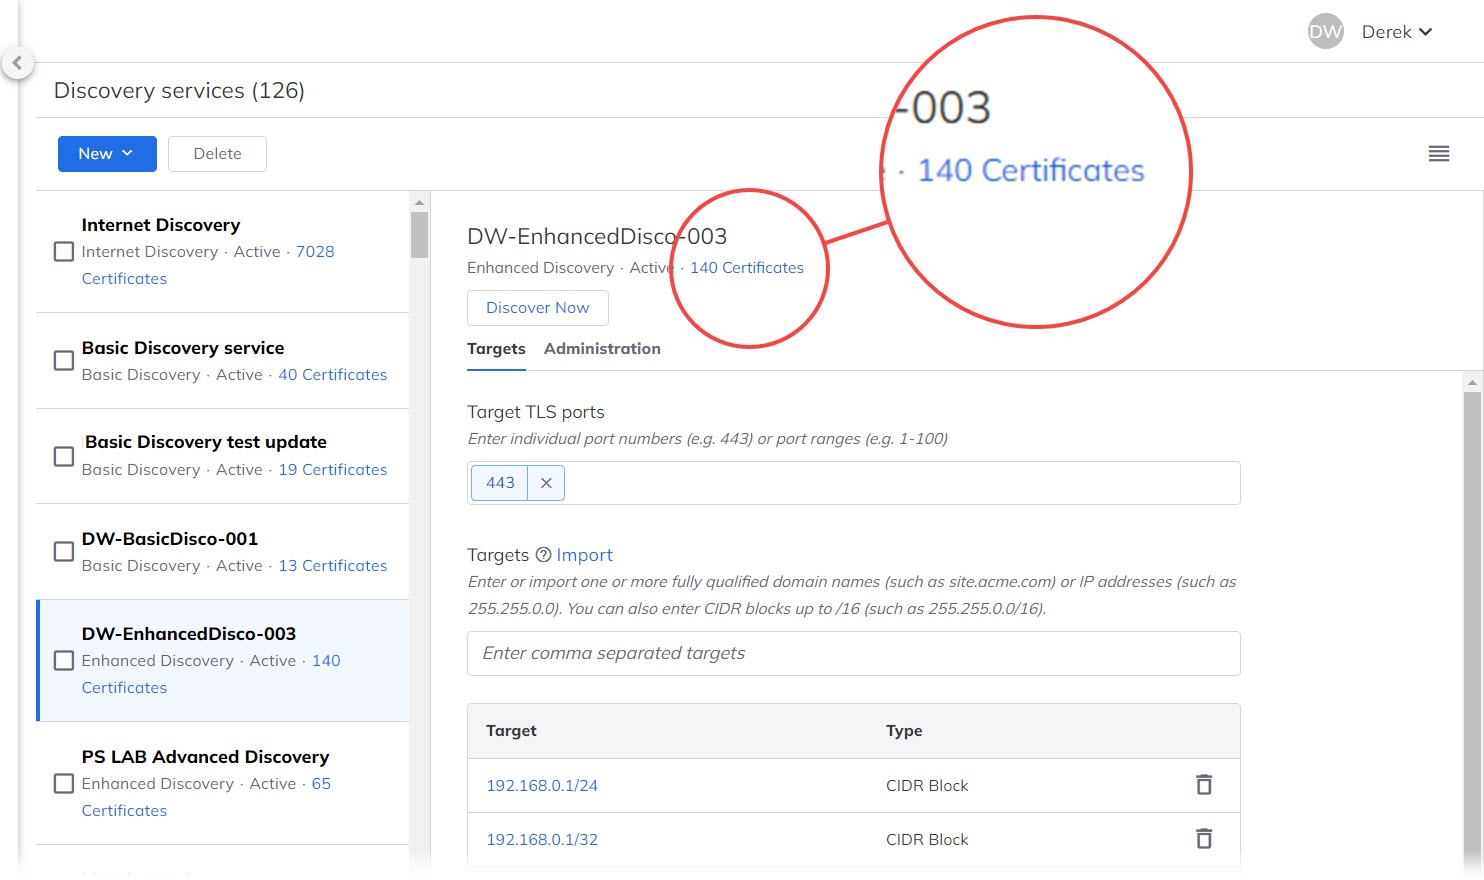Image resolution: width=1484 pixels, height=880 pixels.
Task: Click inside the Target TLS ports field
Action: 853,483
